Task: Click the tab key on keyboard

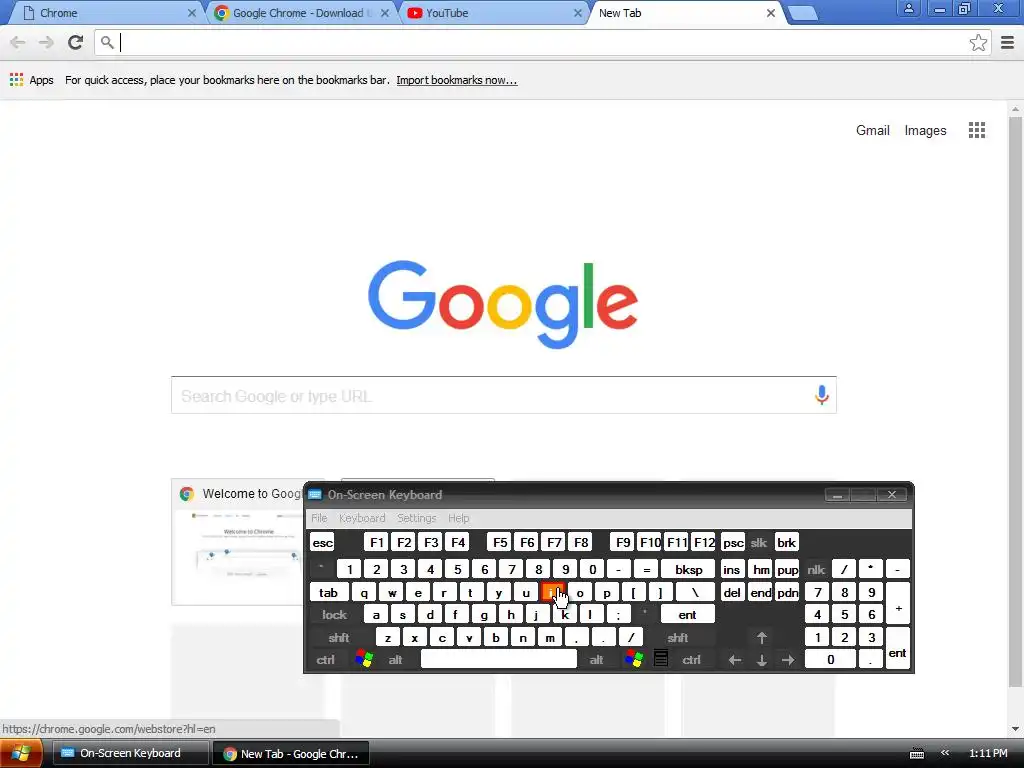Action: coord(328,592)
